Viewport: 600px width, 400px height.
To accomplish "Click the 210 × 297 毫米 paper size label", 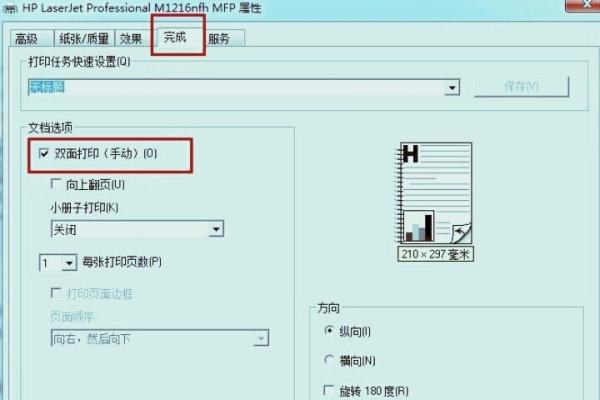I will (435, 254).
